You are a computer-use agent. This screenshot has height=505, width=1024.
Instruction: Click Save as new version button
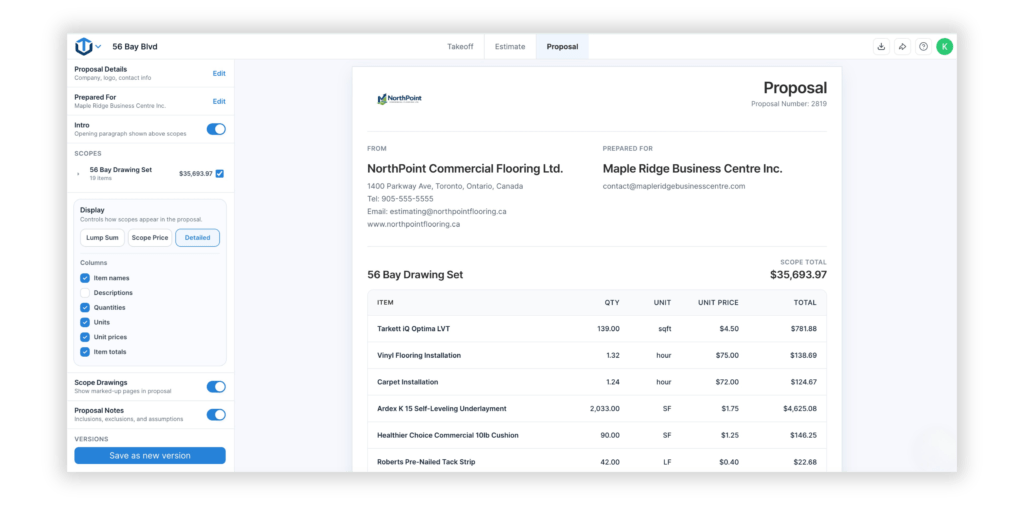(150, 455)
